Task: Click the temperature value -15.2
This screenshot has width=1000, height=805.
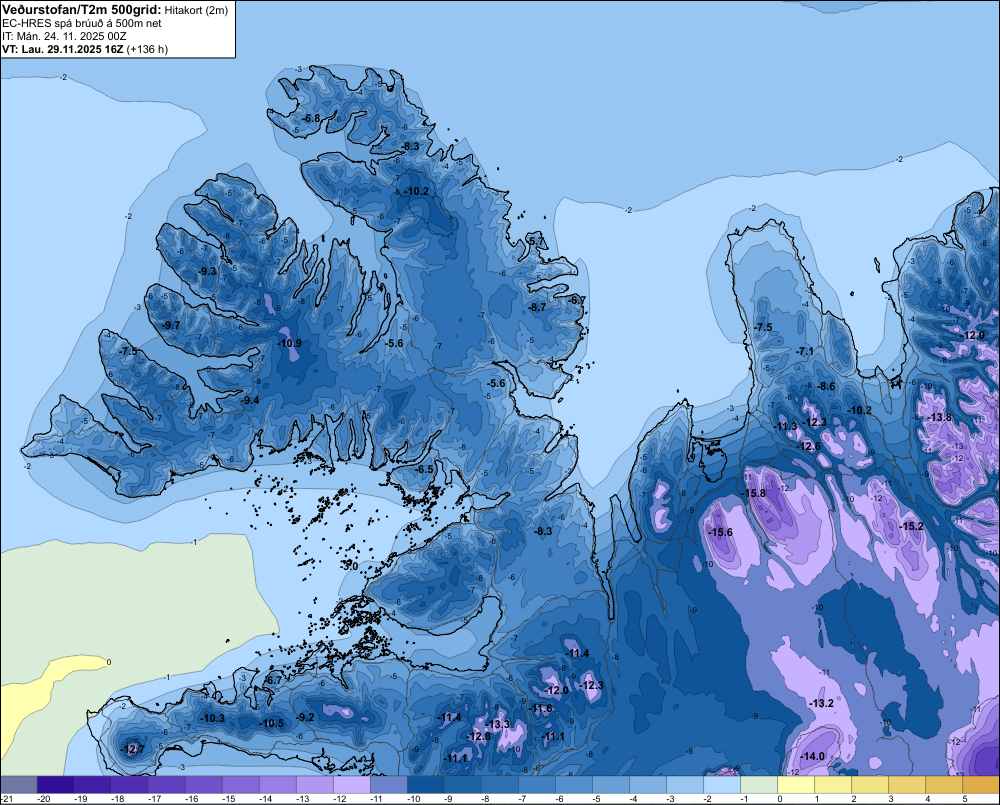Action: (911, 526)
